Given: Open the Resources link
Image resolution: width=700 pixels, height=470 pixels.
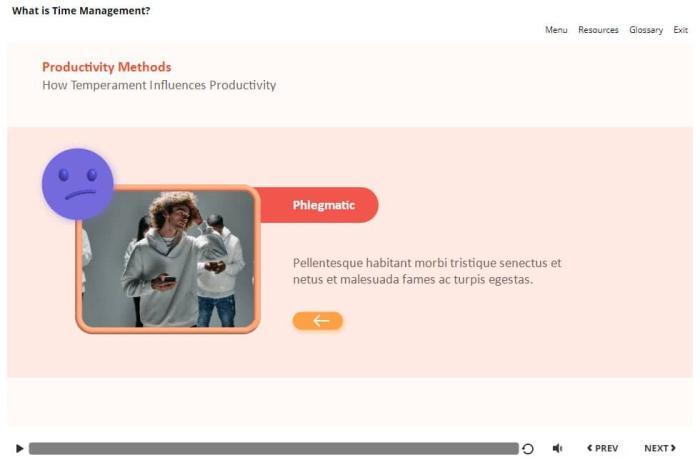Looking at the screenshot, I should point(598,30).
